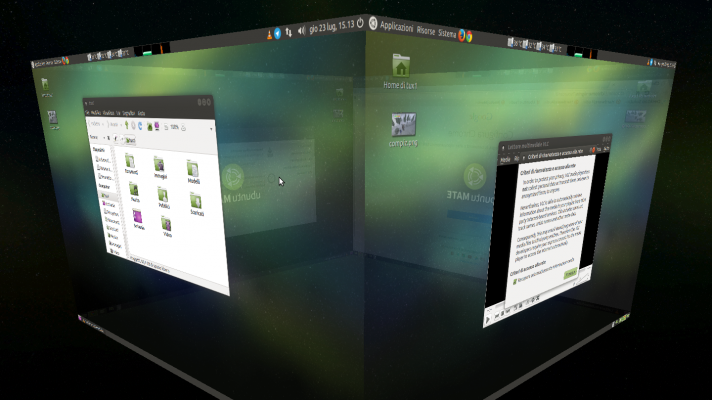712x400 pixels.
Task: Open the Sistema menu
Action: [x=447, y=33]
